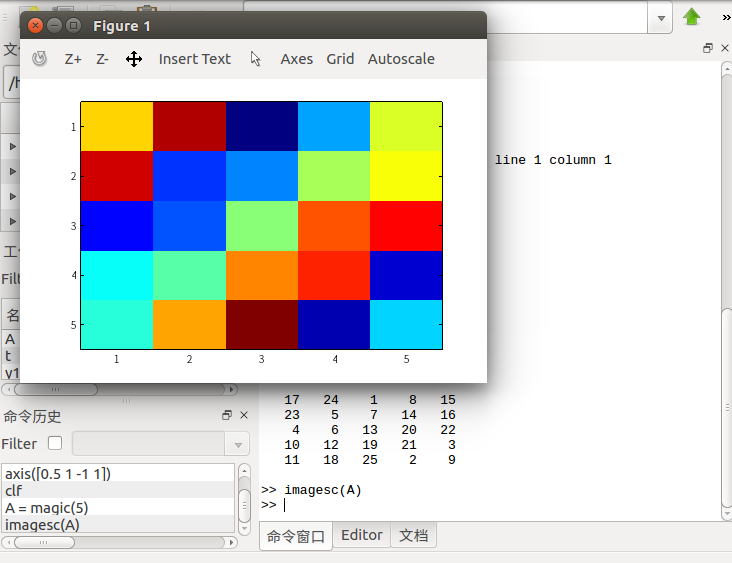Viewport: 732px width, 563px height.
Task: Select 'A = magic(5)' history entry
Action: (x=118, y=507)
